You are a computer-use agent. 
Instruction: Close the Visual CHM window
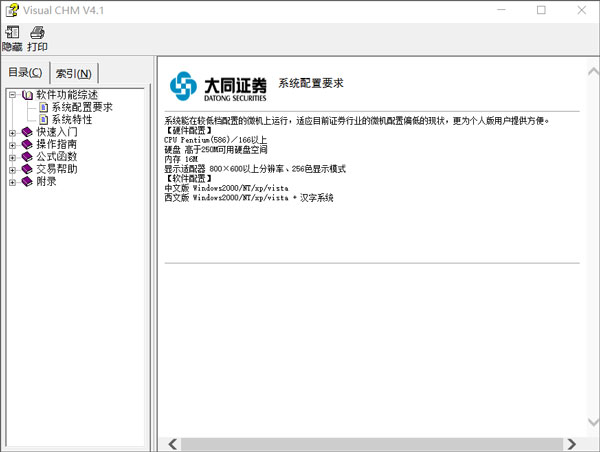pyautogui.click(x=581, y=10)
